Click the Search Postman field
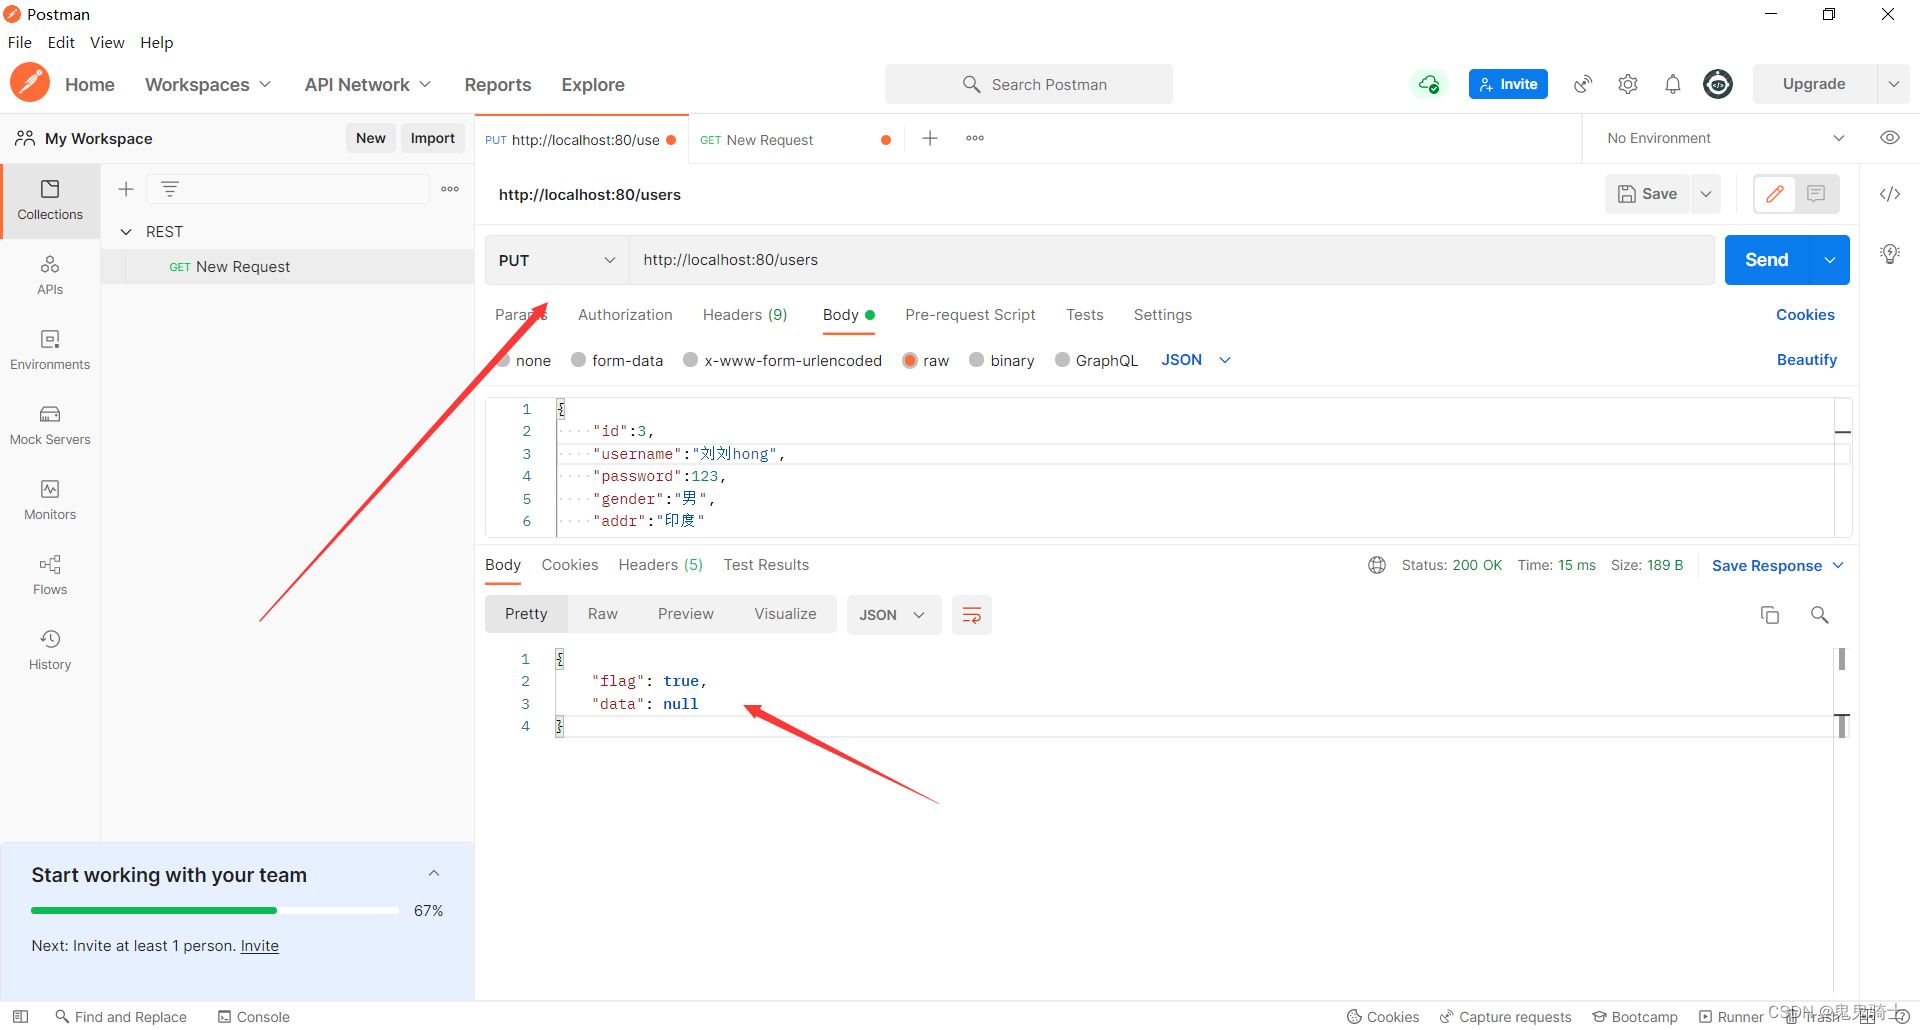Viewport: 1920px width, 1030px height. pos(1029,84)
